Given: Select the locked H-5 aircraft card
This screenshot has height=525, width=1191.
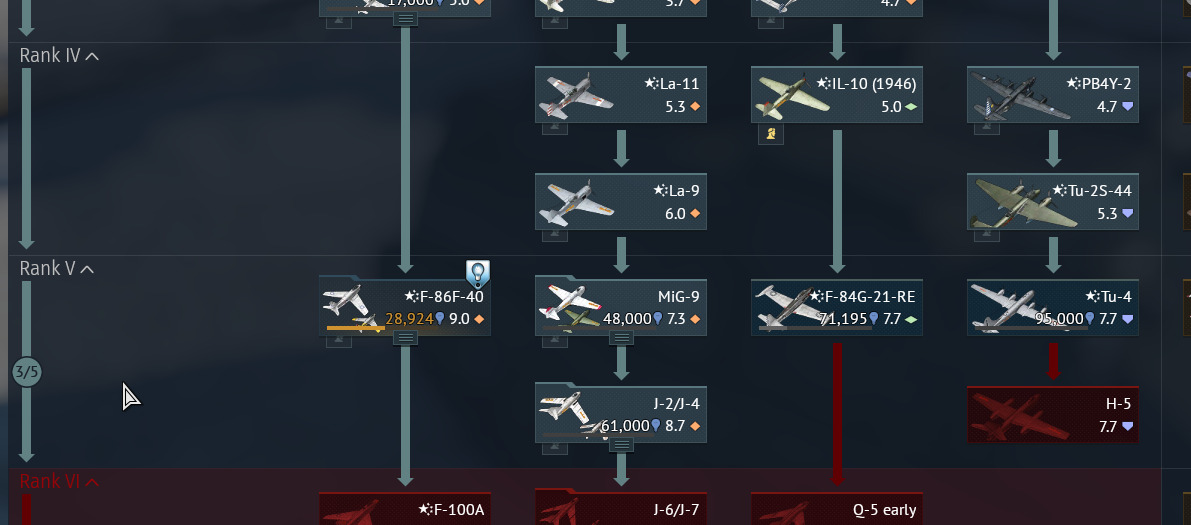Looking at the screenshot, I should pyautogui.click(x=1053, y=414).
